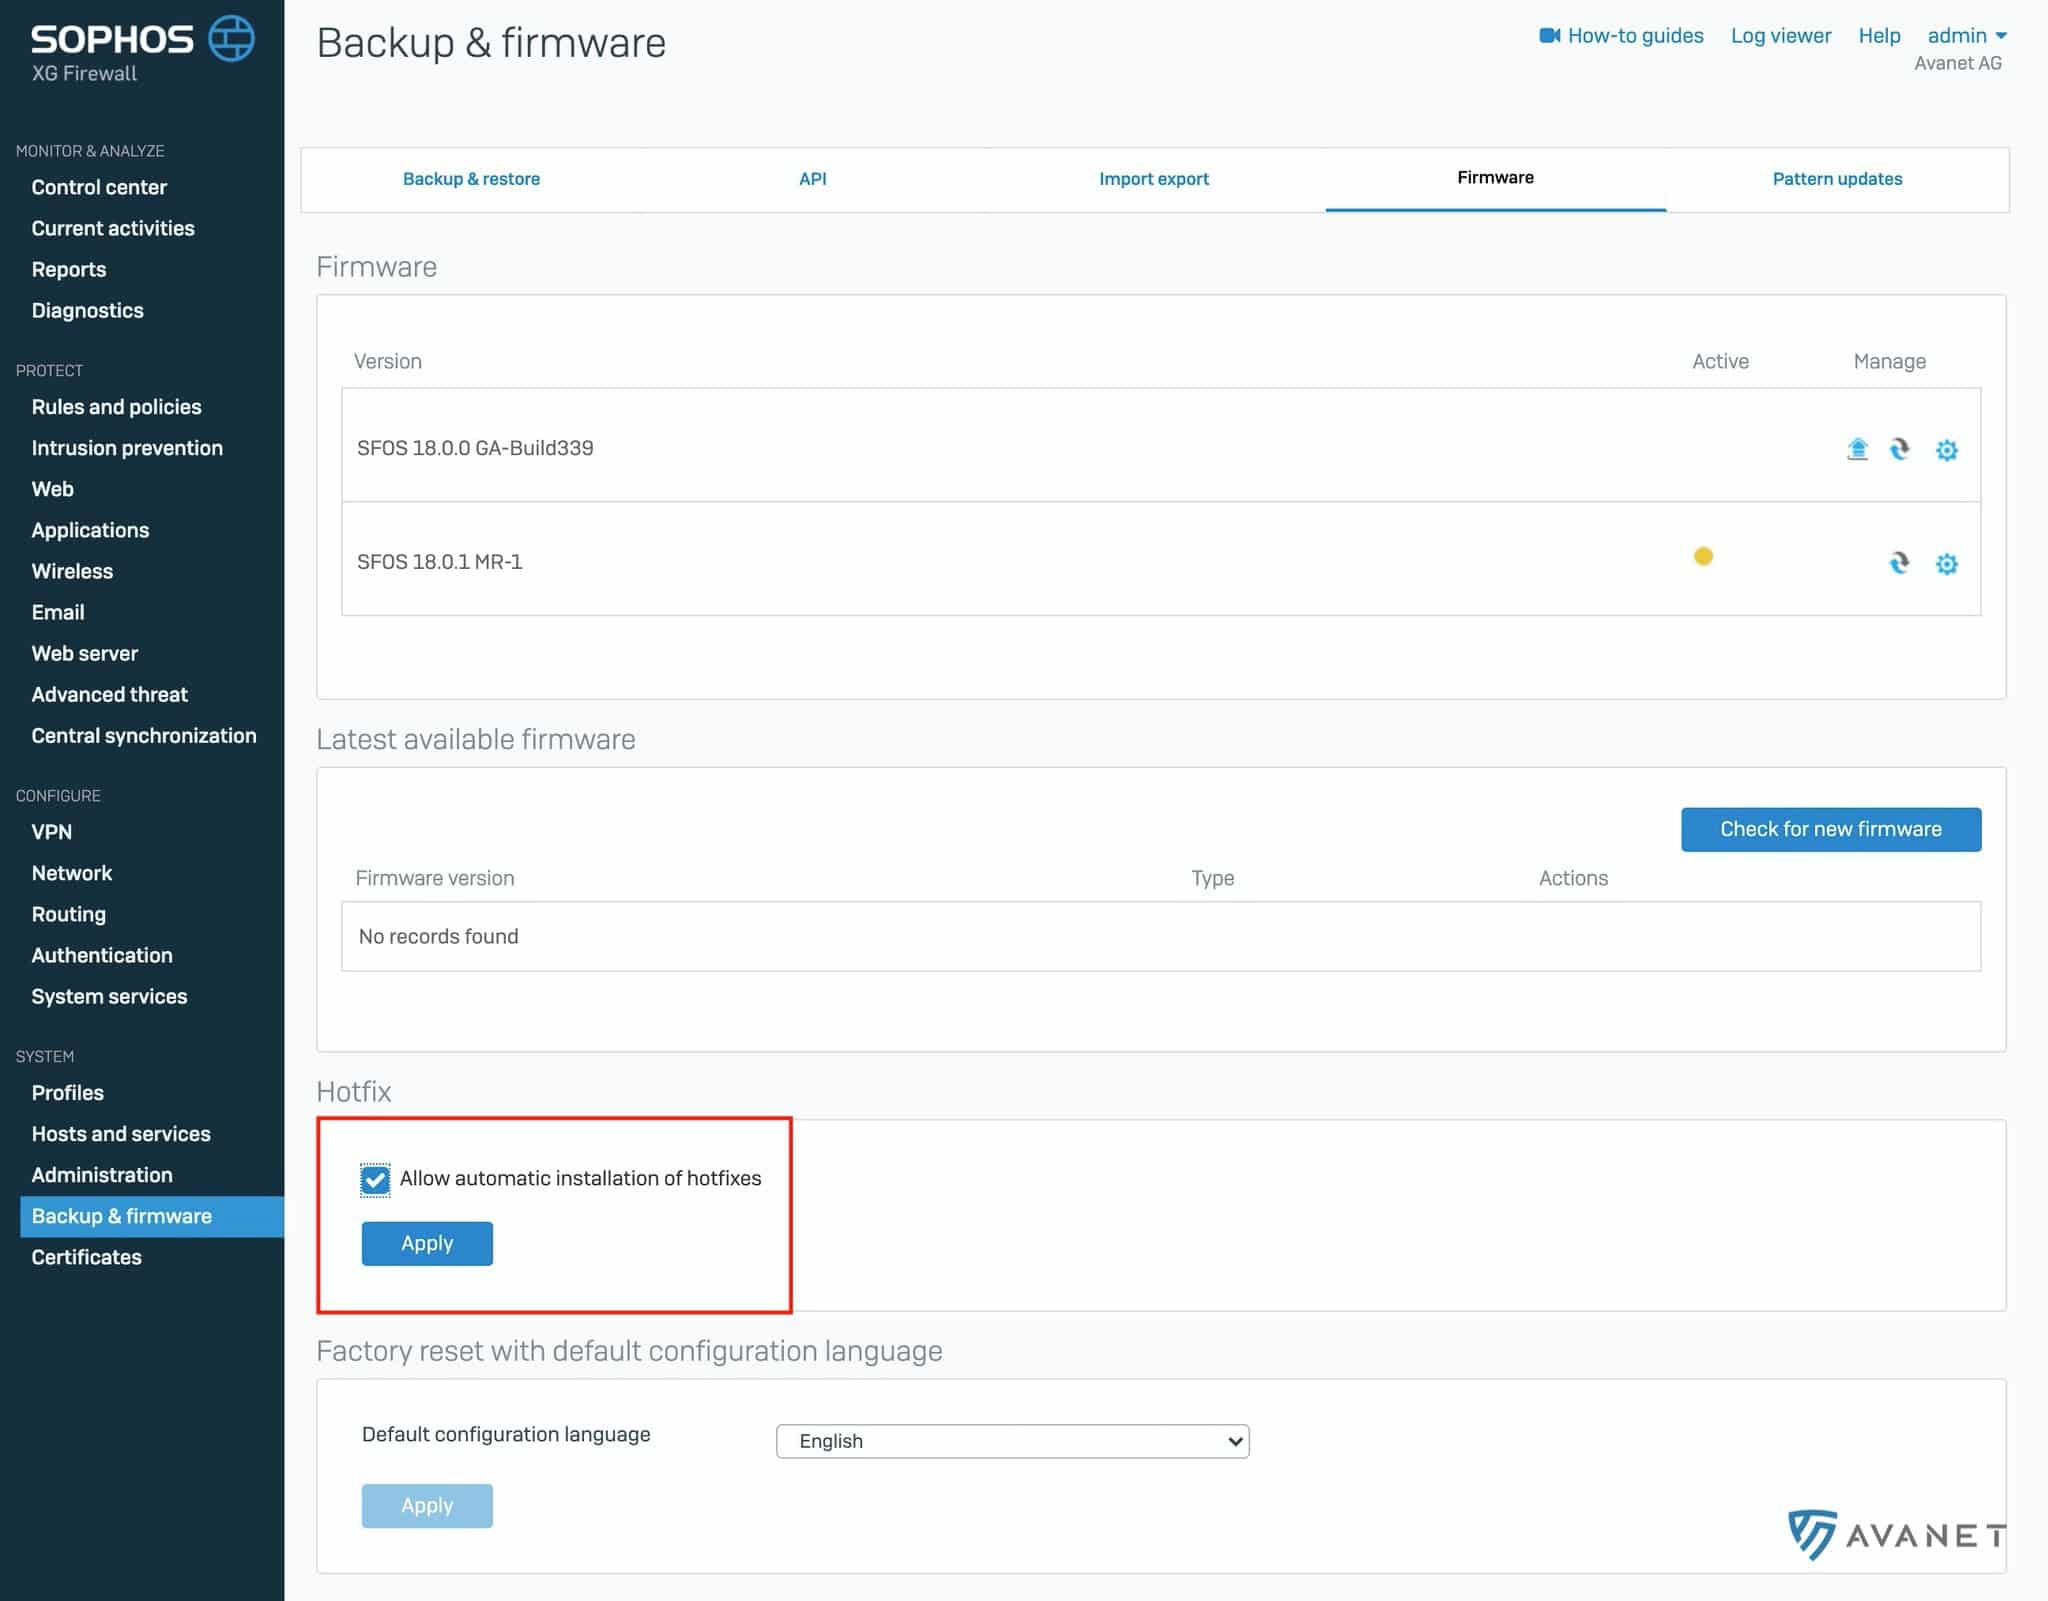
Task: Click Apply button under Hotfix
Action: click(427, 1243)
